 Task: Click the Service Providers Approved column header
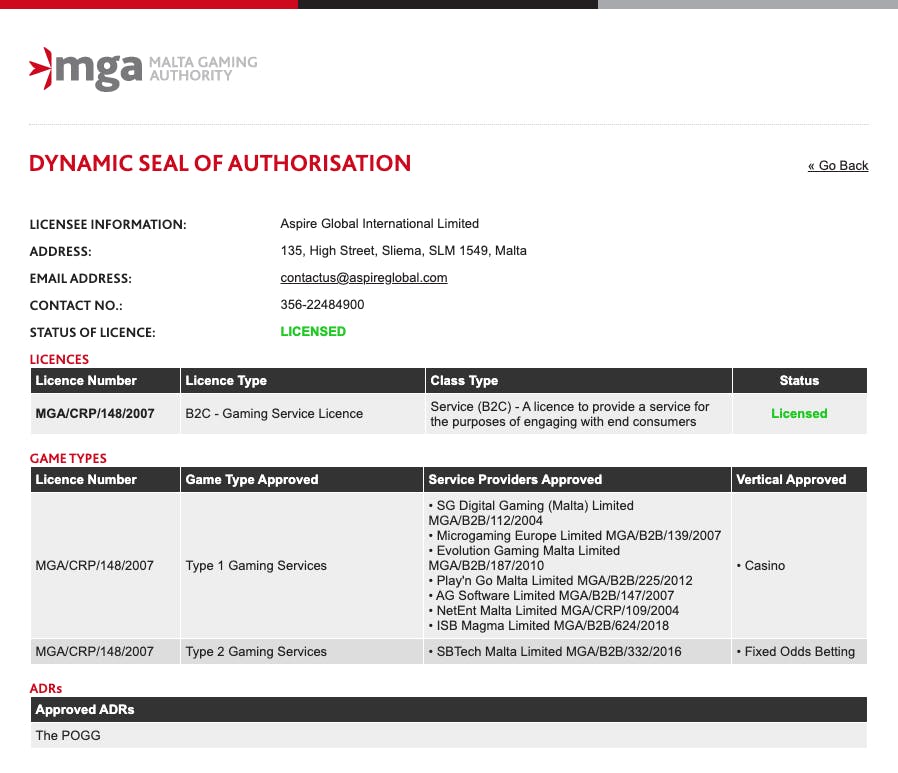(x=577, y=480)
